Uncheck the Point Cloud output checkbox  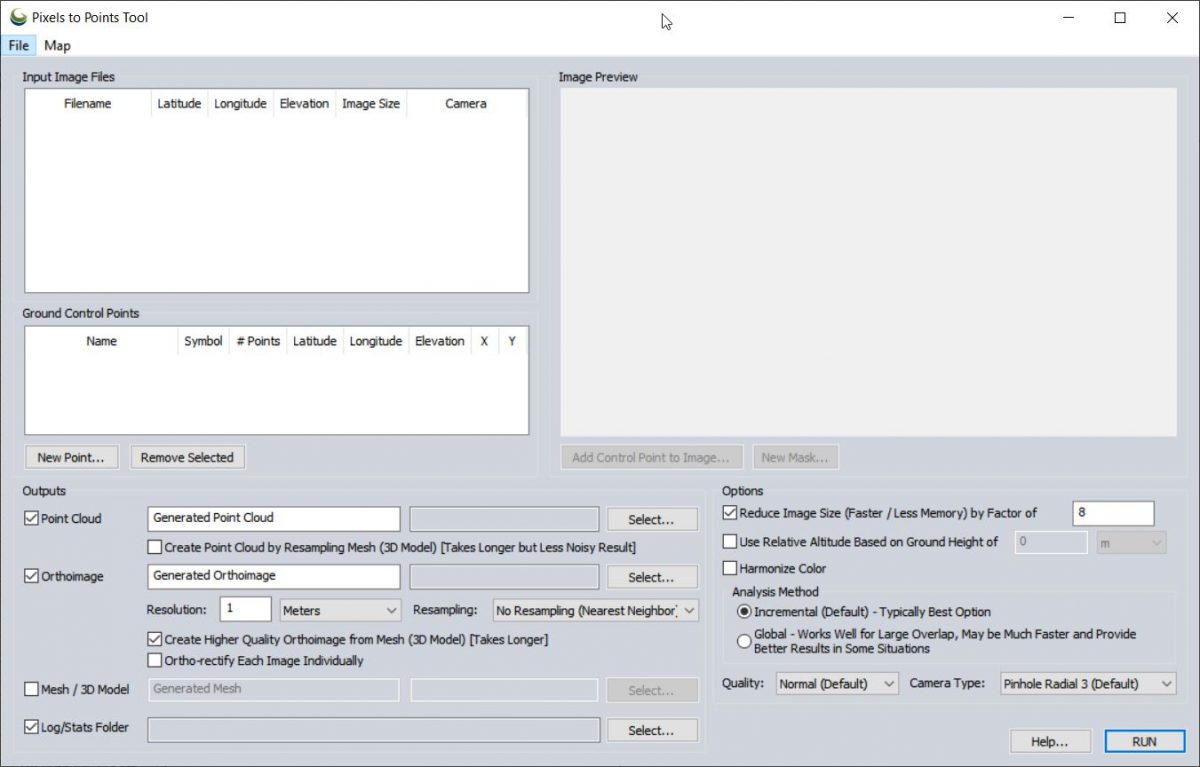(31, 518)
